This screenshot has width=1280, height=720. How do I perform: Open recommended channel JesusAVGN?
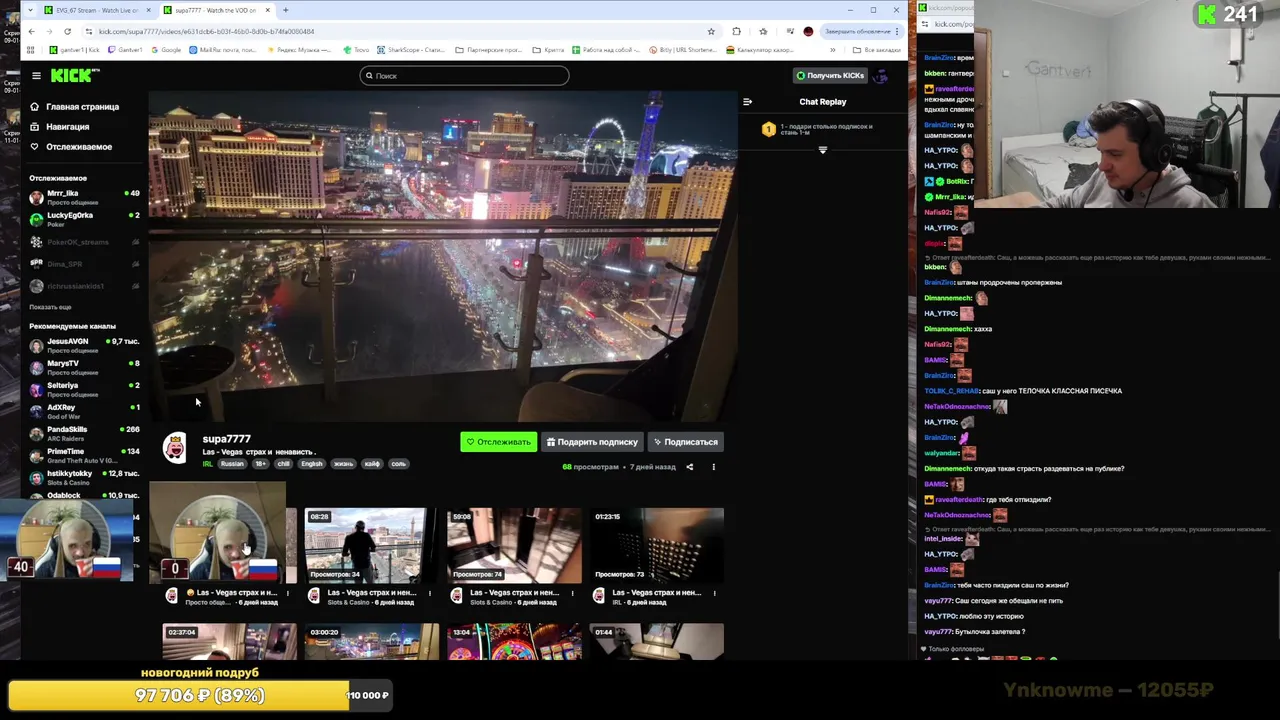84,346
